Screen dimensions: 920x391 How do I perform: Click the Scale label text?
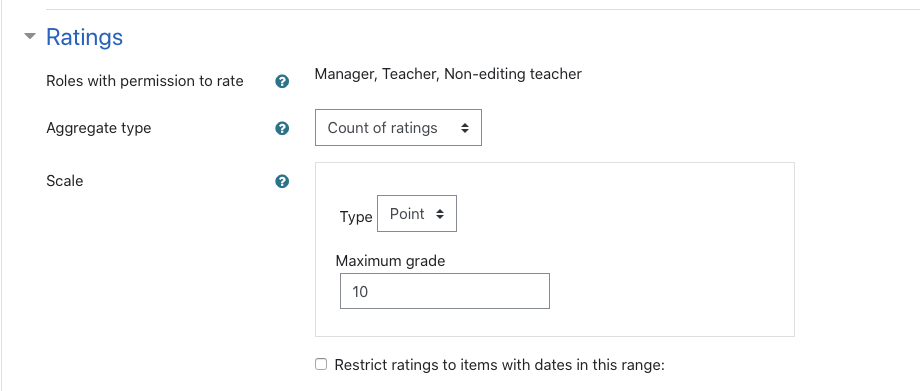point(65,181)
